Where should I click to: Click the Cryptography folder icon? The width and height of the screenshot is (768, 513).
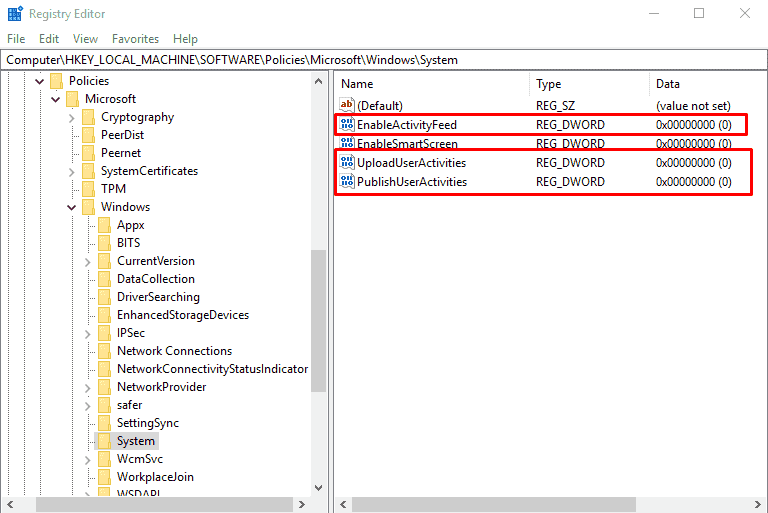point(89,117)
